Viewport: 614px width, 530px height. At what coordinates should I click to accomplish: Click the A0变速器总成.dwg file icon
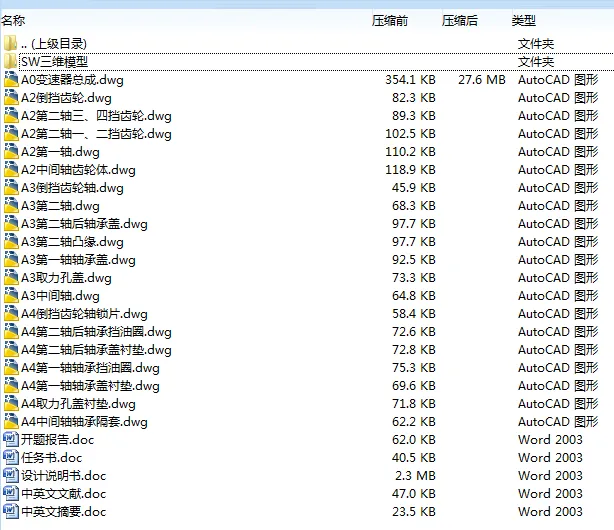click(x=11, y=80)
